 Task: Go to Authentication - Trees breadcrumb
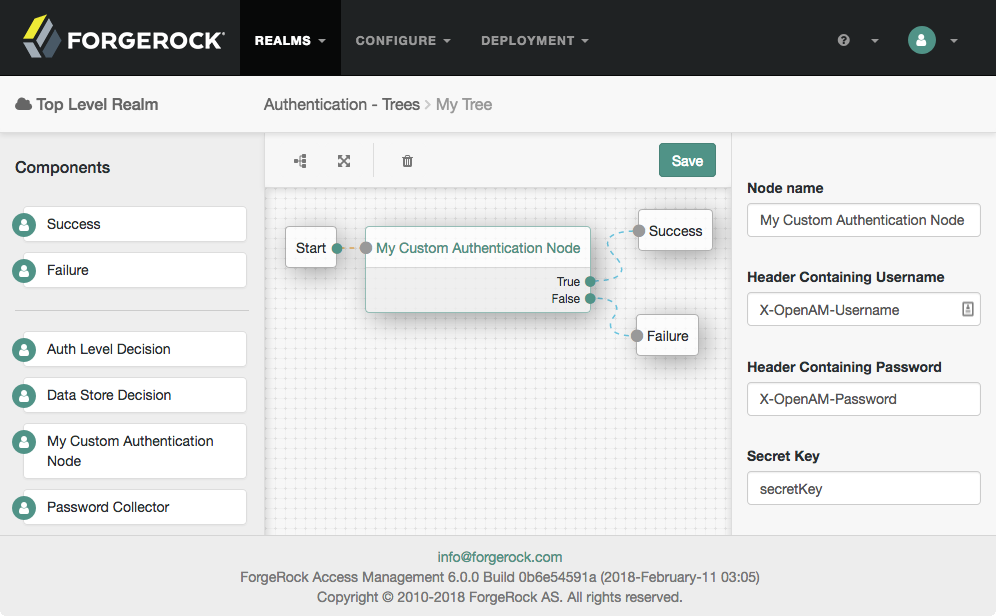click(x=342, y=104)
